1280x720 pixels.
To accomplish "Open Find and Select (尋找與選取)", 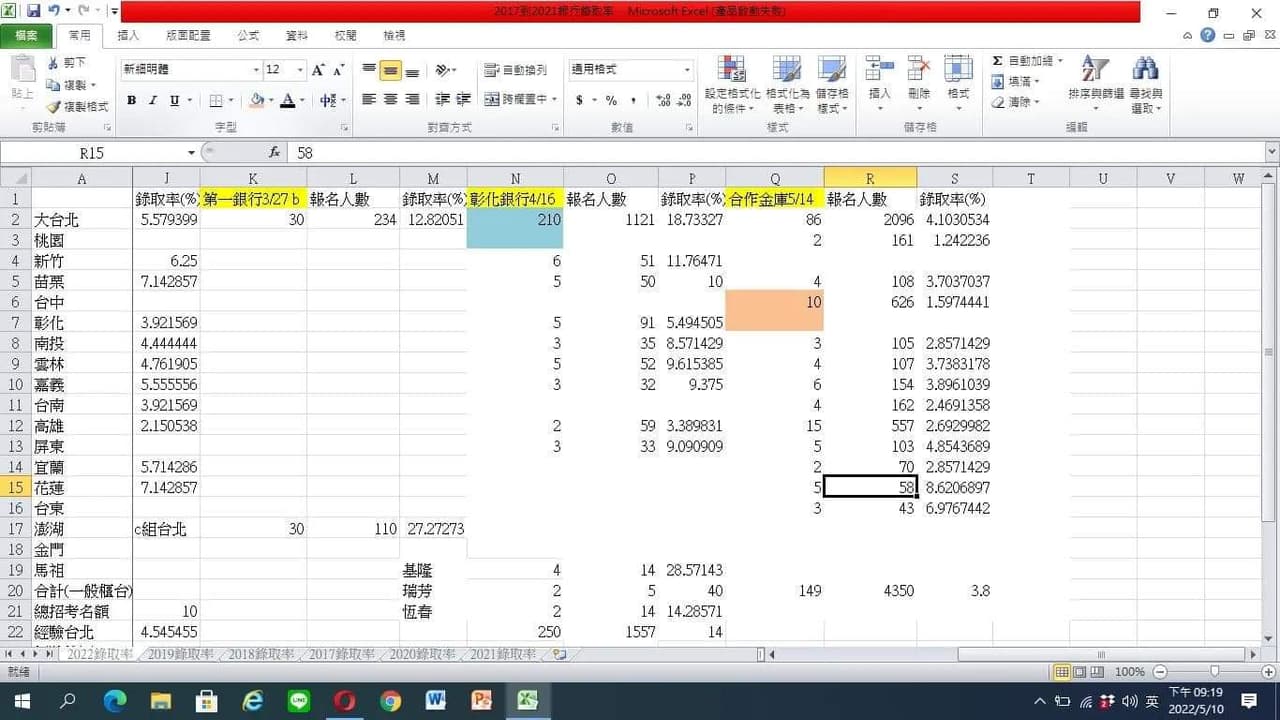I will pyautogui.click(x=1146, y=84).
